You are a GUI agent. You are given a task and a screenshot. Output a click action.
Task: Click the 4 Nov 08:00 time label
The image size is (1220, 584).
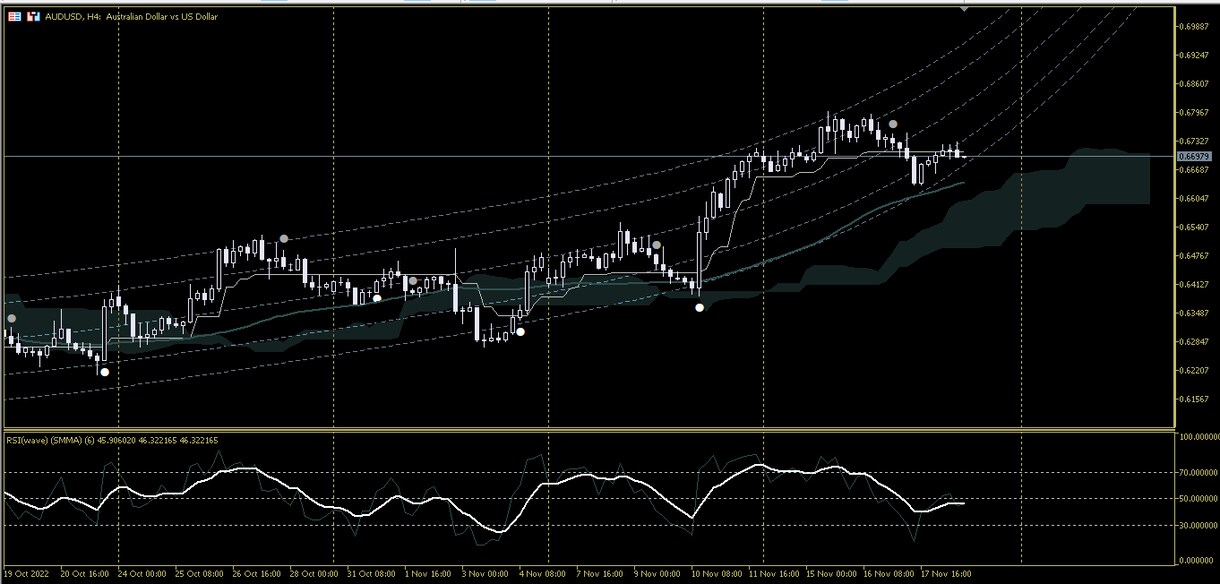click(541, 574)
